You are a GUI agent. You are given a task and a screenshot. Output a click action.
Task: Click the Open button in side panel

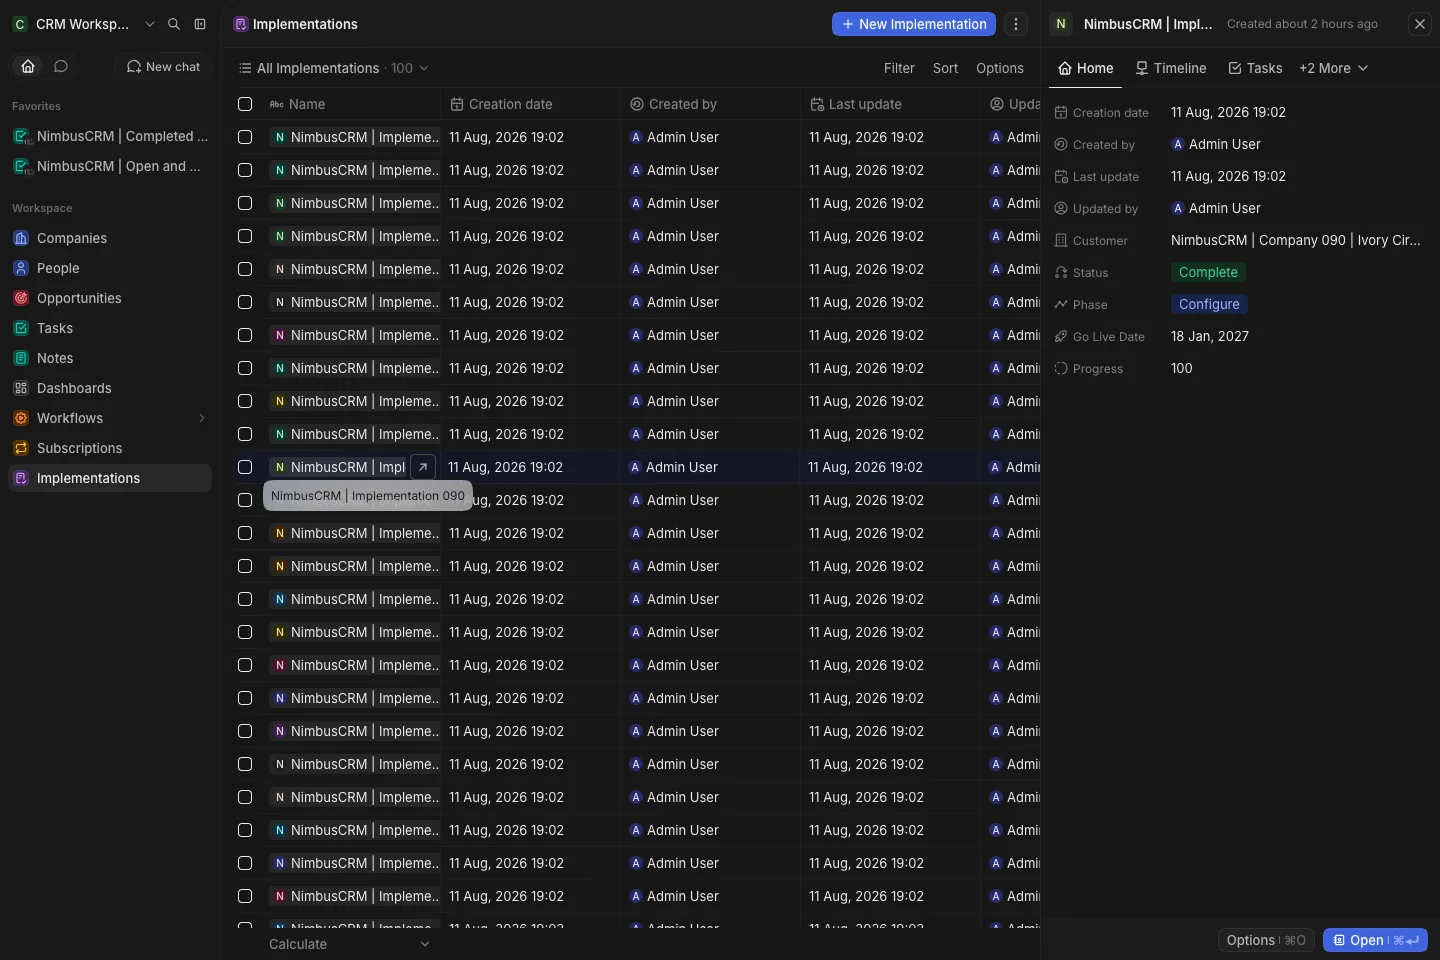(x=1375, y=940)
